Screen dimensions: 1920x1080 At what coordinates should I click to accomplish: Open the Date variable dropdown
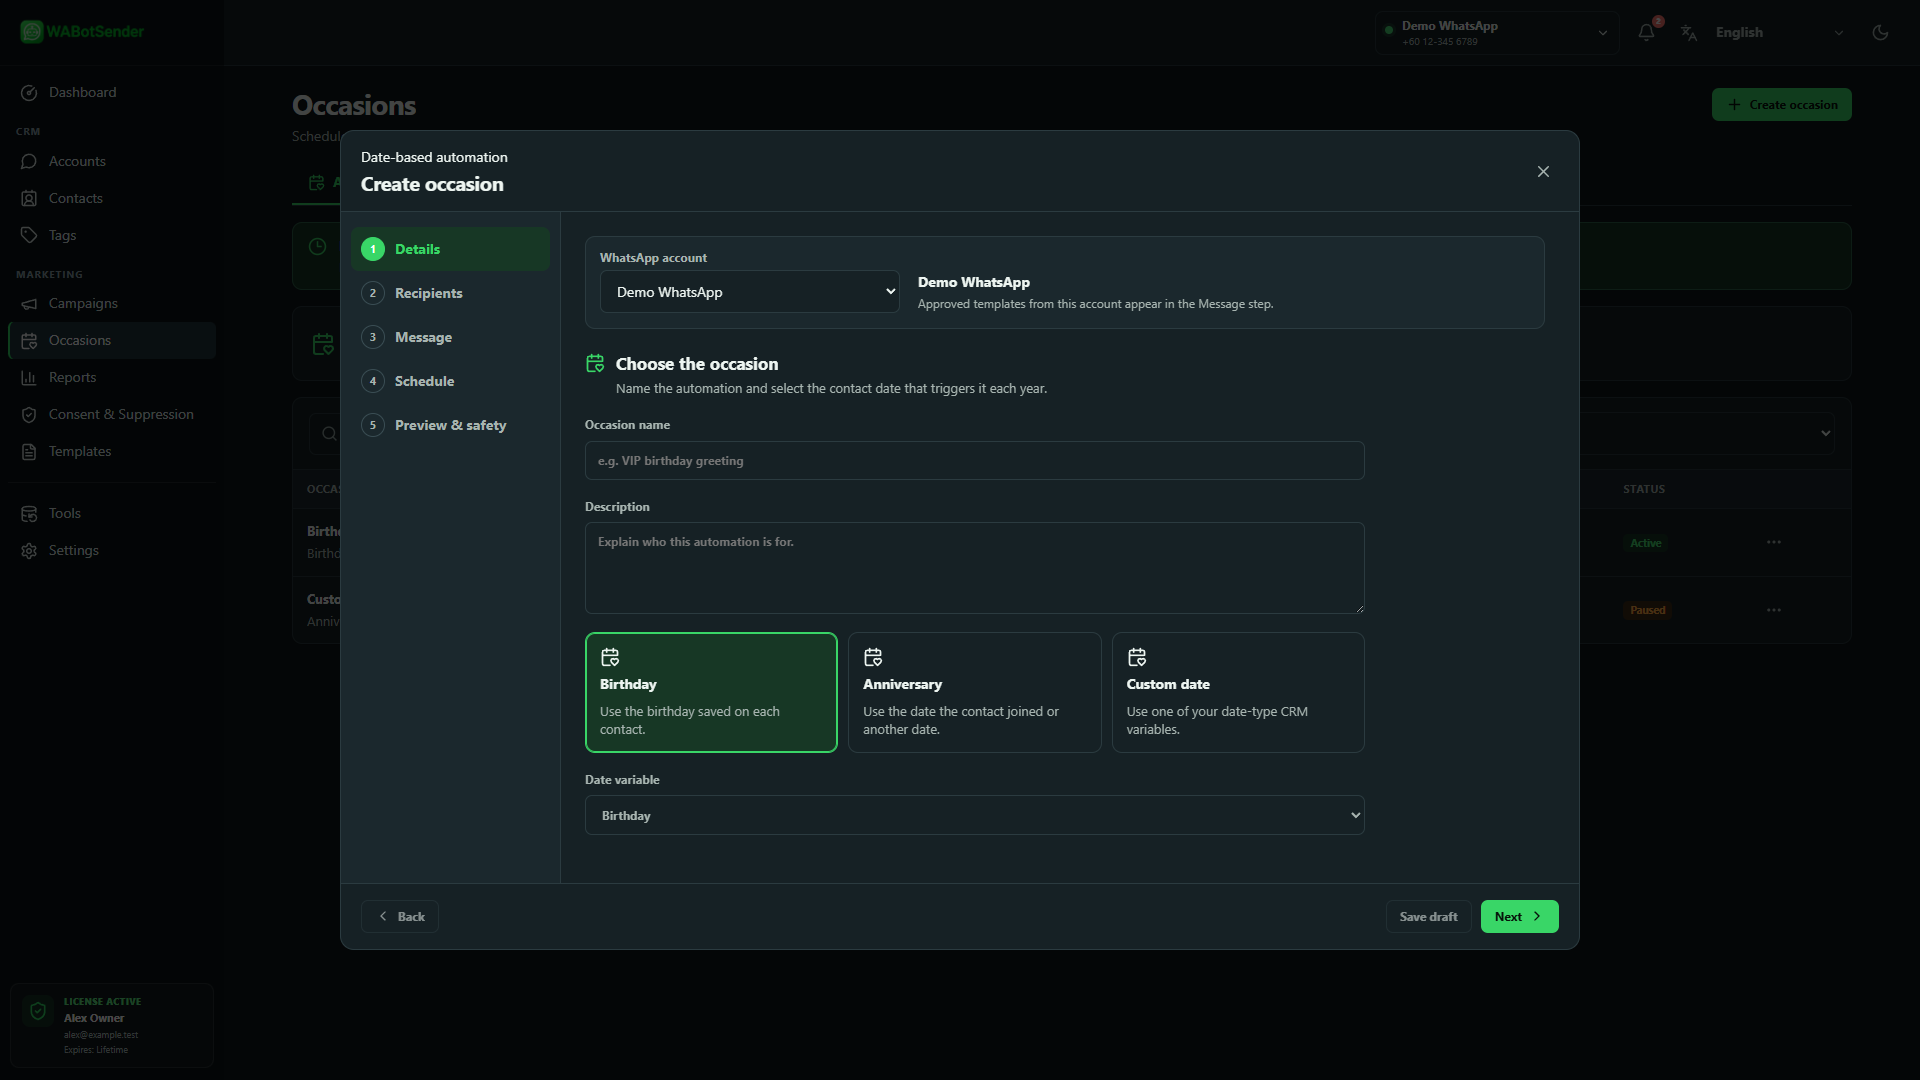(974, 815)
